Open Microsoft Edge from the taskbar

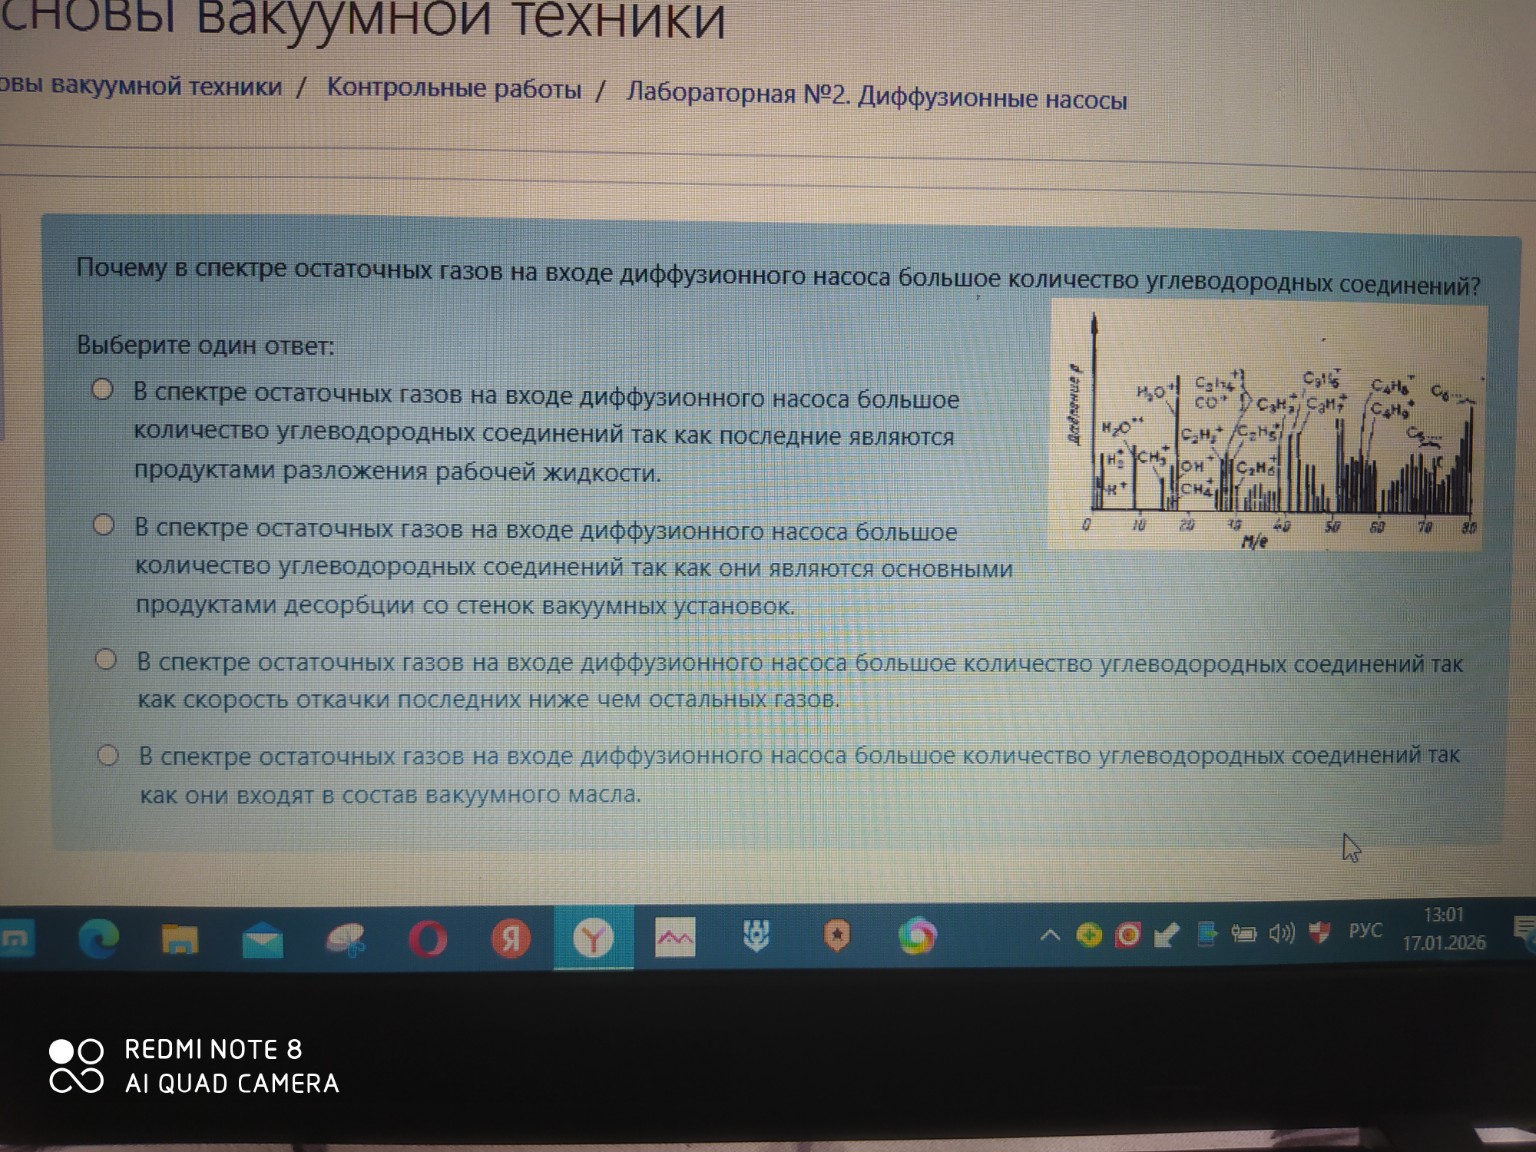point(100,938)
